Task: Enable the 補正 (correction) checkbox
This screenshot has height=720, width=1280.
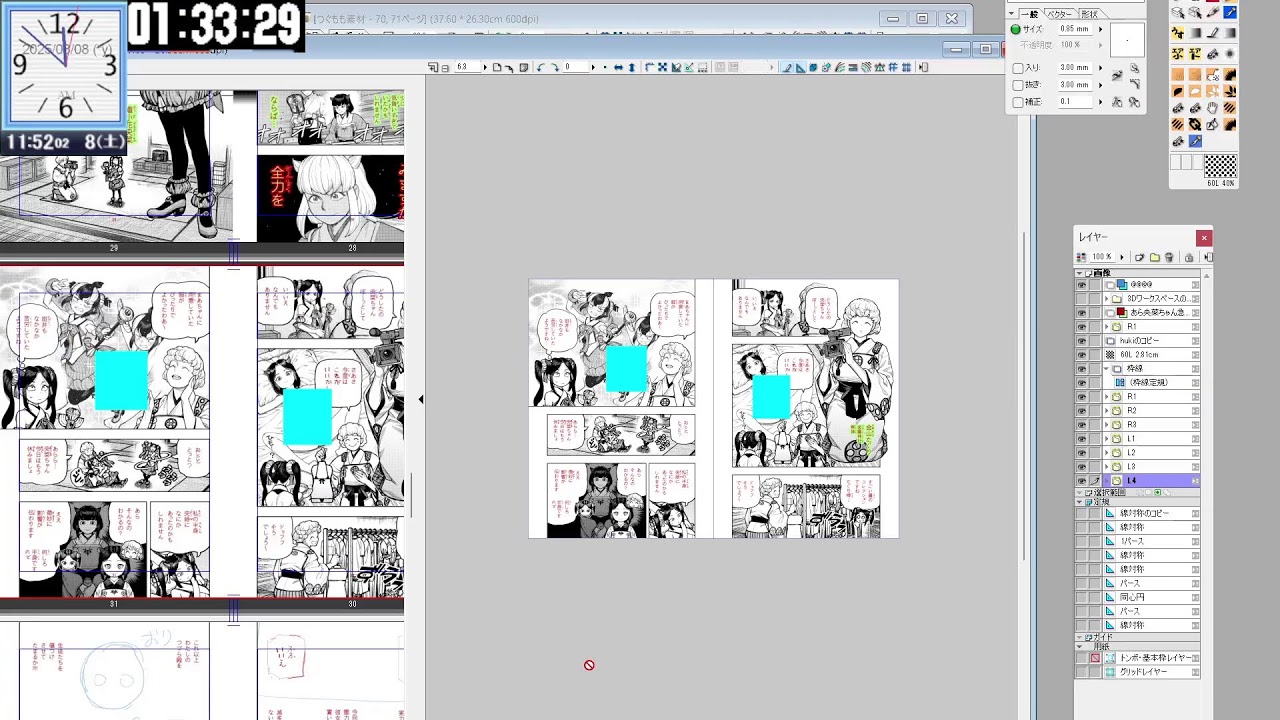Action: click(1018, 102)
